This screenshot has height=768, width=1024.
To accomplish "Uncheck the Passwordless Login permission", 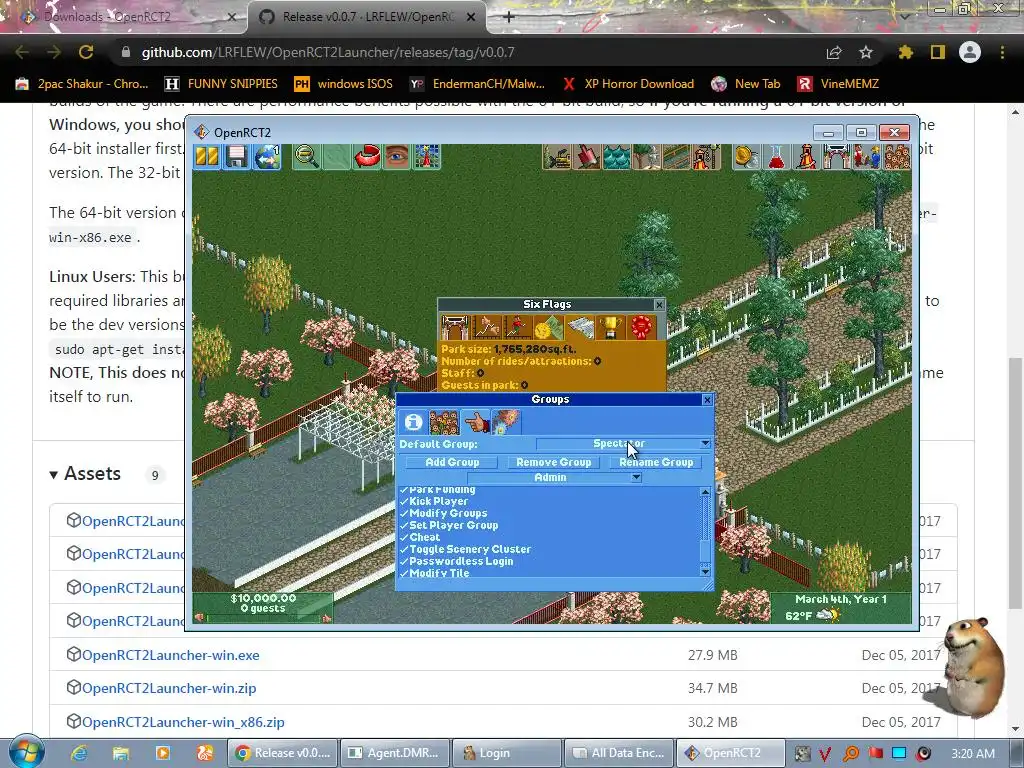I will tap(456, 562).
